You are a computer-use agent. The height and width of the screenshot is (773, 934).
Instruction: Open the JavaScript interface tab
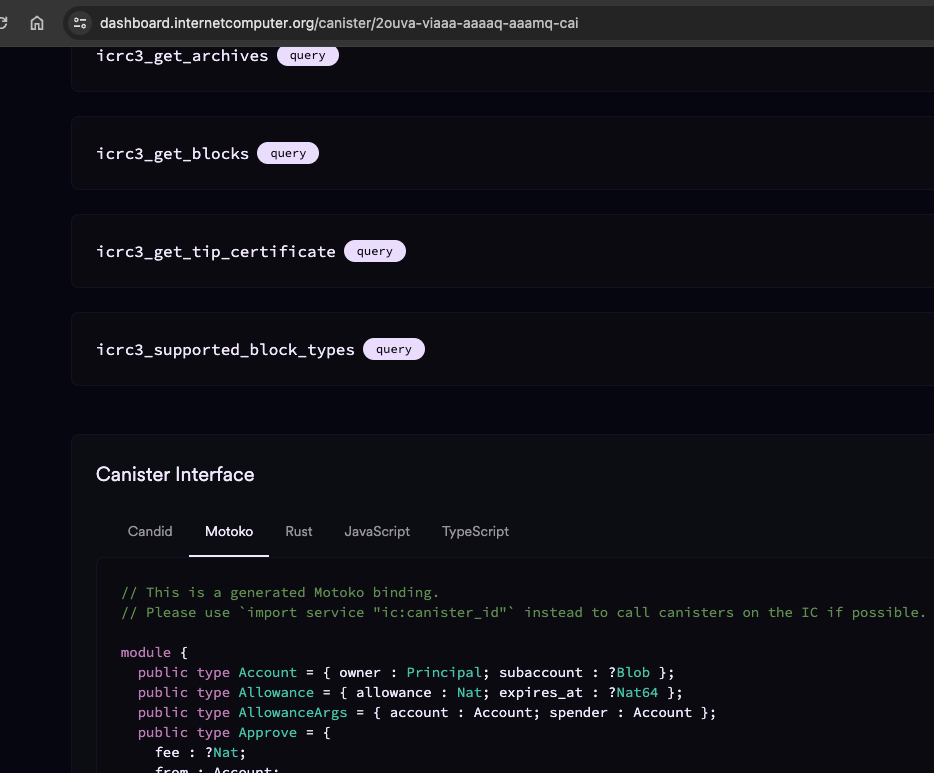(x=377, y=531)
